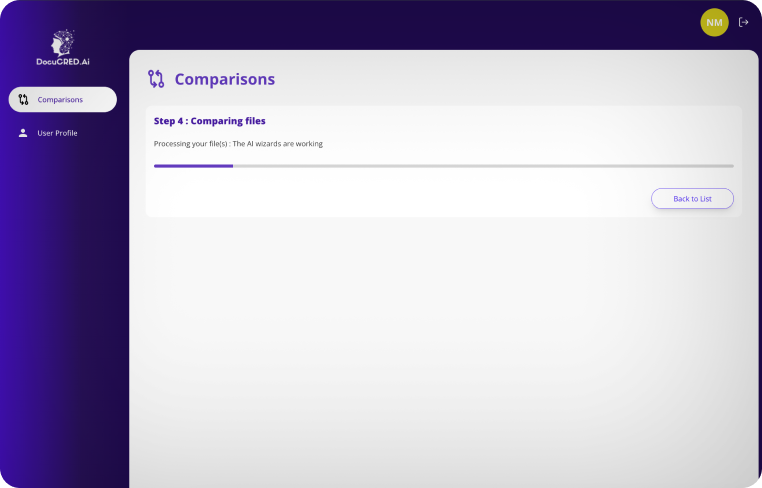The width and height of the screenshot is (762, 488).
Task: Click the filled purple part of progress bar
Action: pos(193,166)
